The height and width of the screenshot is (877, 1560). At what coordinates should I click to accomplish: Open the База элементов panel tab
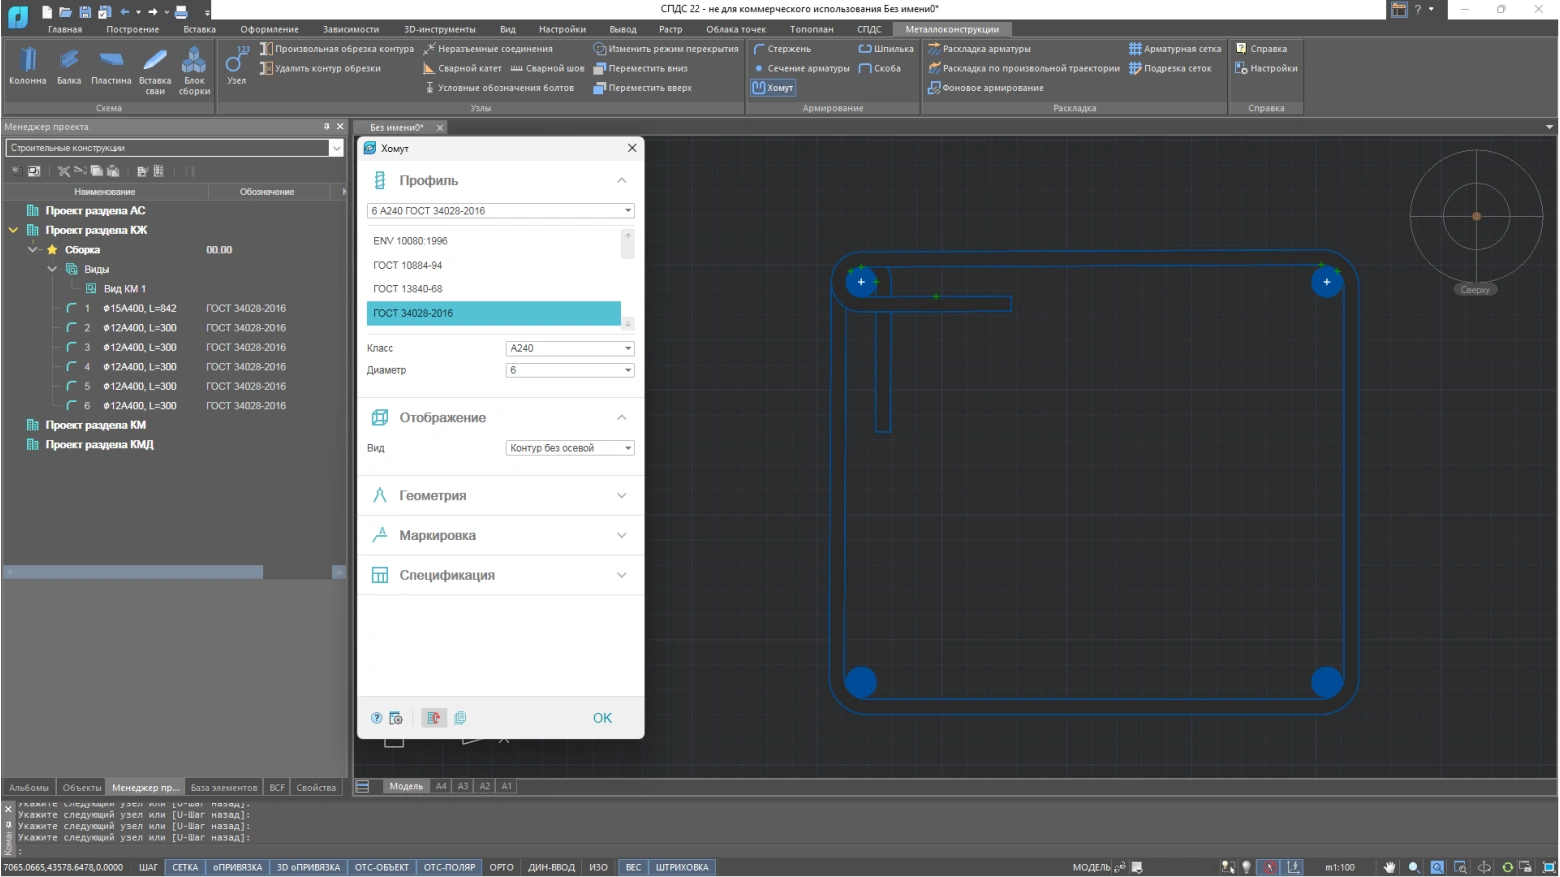[x=223, y=788]
